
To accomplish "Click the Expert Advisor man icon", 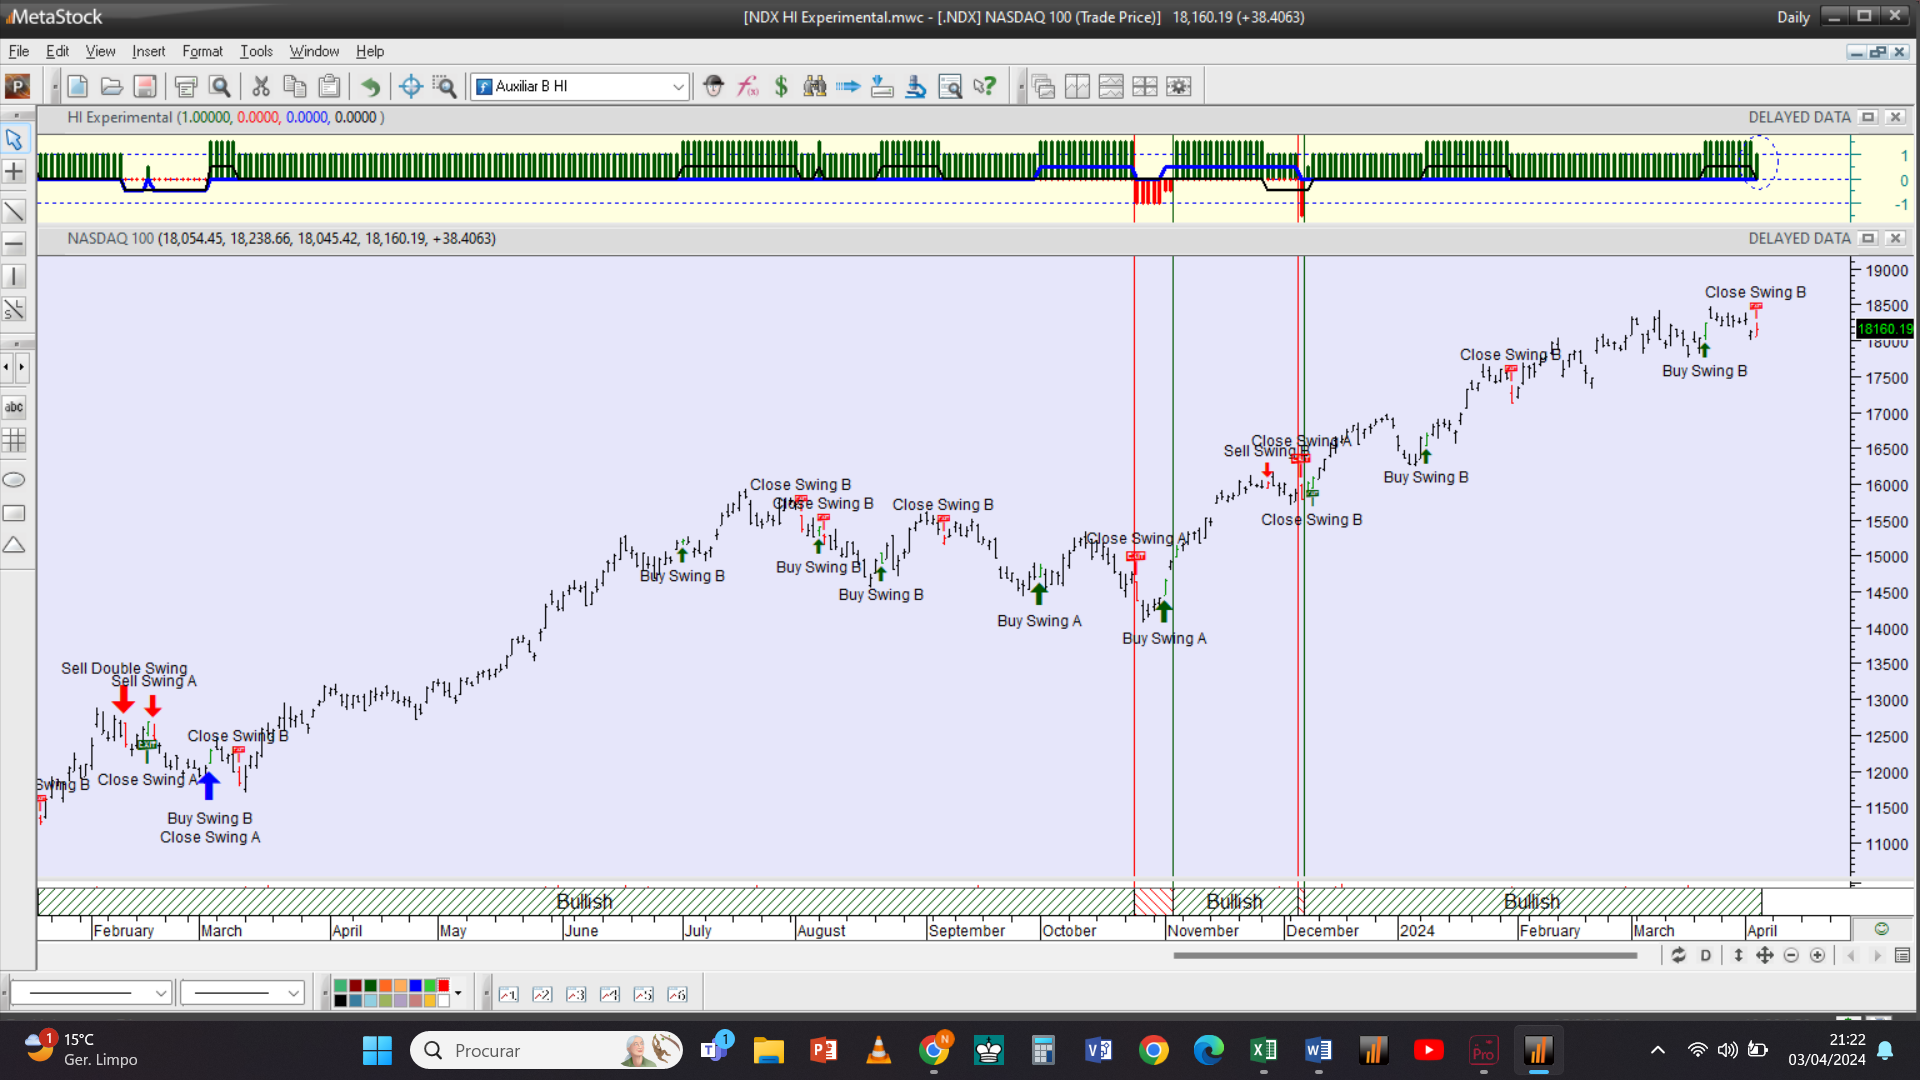I will tap(713, 86).
